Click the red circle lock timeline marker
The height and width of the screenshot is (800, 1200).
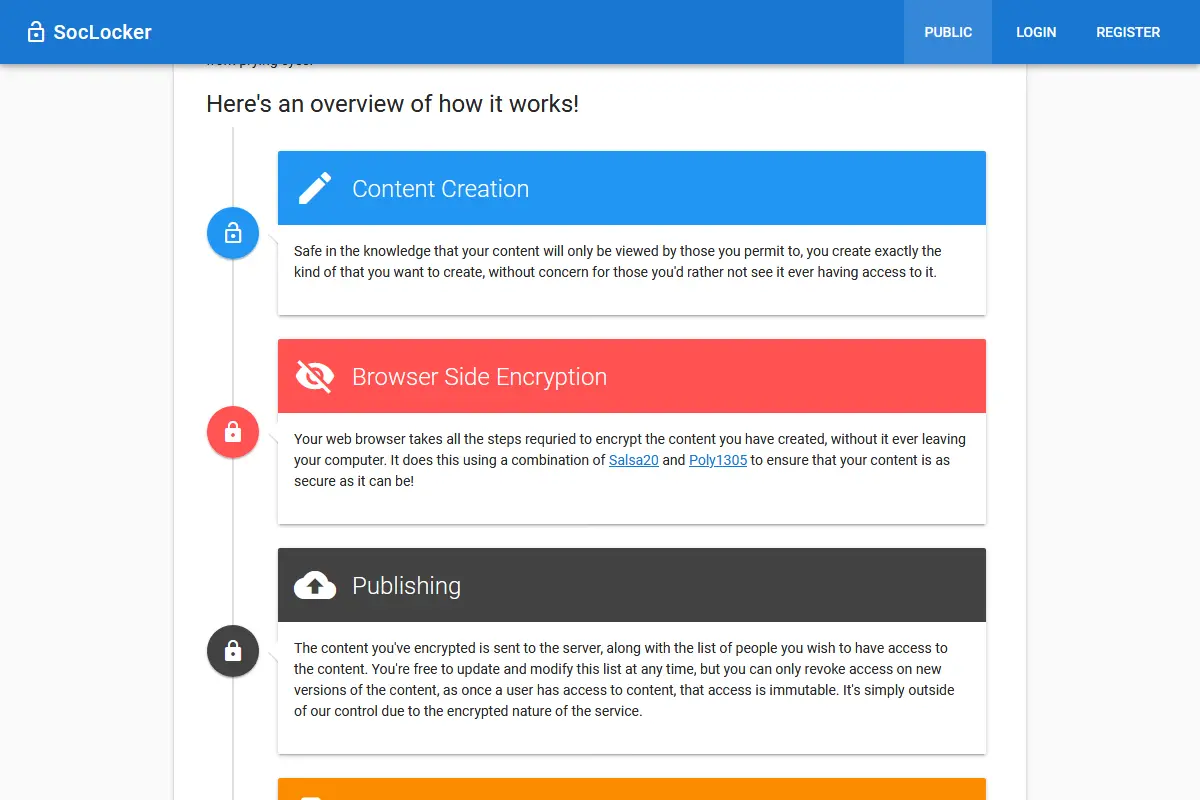pyautogui.click(x=233, y=432)
